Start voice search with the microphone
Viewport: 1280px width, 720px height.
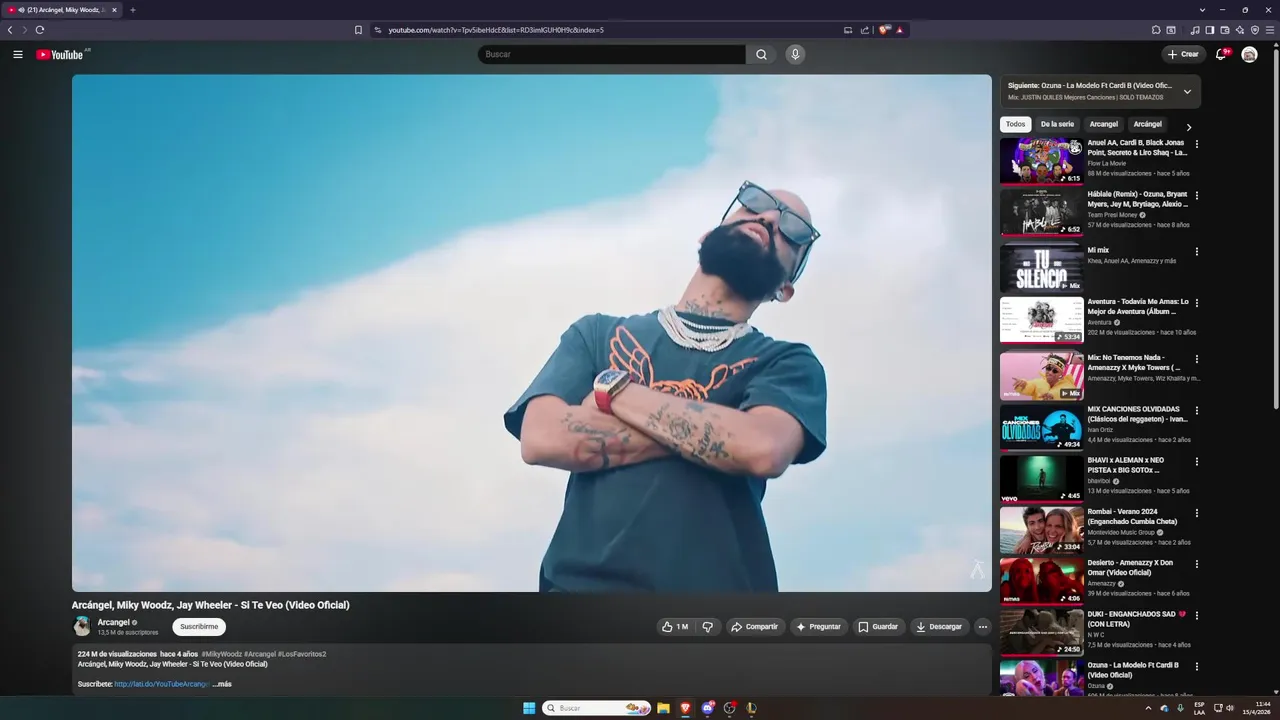tap(795, 54)
